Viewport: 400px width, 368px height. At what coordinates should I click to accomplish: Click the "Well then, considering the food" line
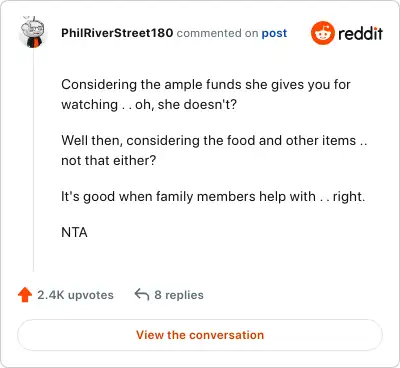(214, 141)
